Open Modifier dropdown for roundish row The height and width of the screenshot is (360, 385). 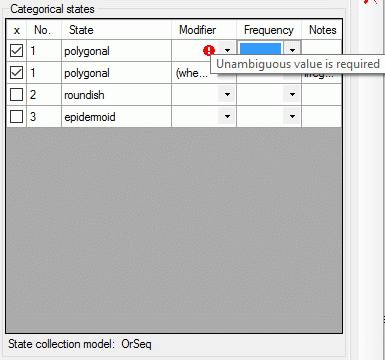tap(227, 95)
